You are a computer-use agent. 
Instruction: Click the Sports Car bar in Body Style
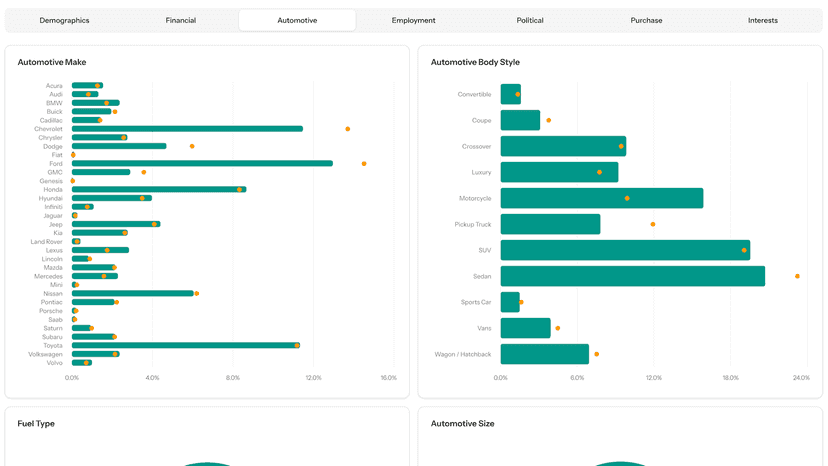click(x=510, y=302)
